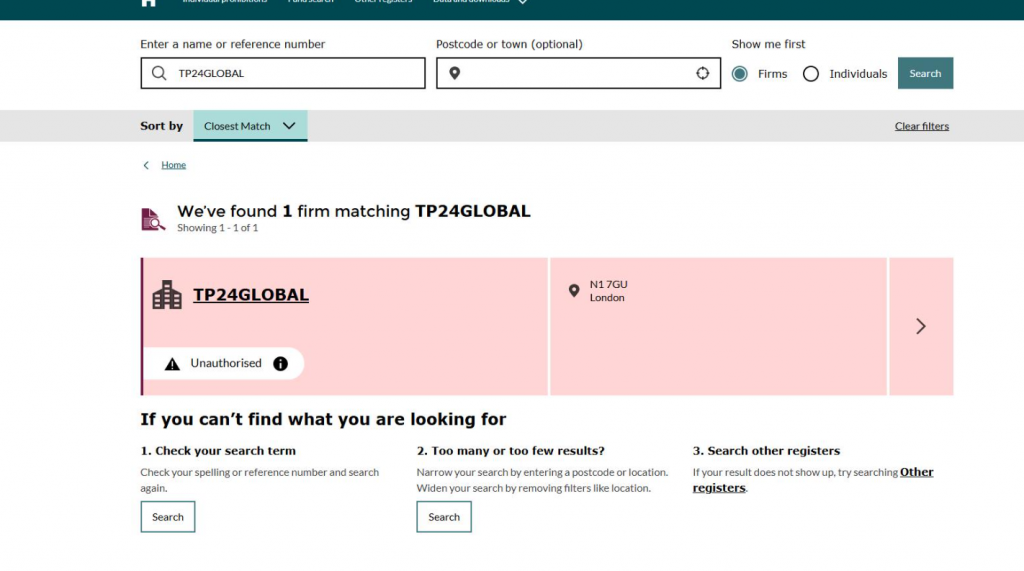Use the current location crosshair icon
Viewport: 1024px width, 571px height.
coord(702,73)
